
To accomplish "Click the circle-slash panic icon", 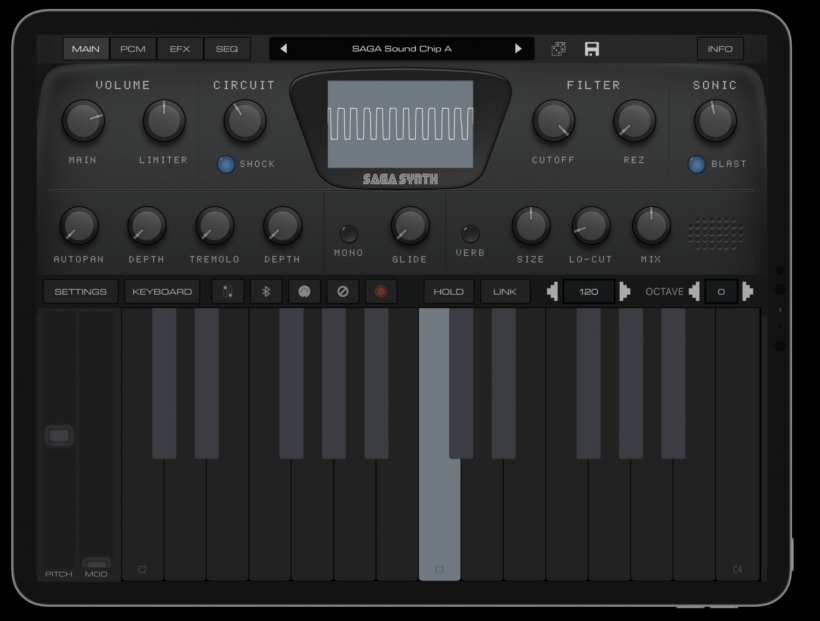I will (x=342, y=292).
